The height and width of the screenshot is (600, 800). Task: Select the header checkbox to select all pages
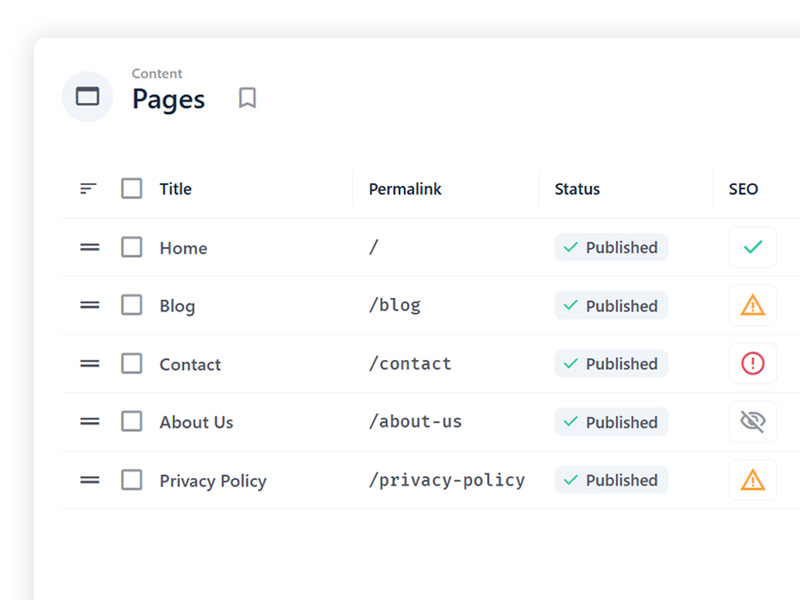[x=131, y=188]
